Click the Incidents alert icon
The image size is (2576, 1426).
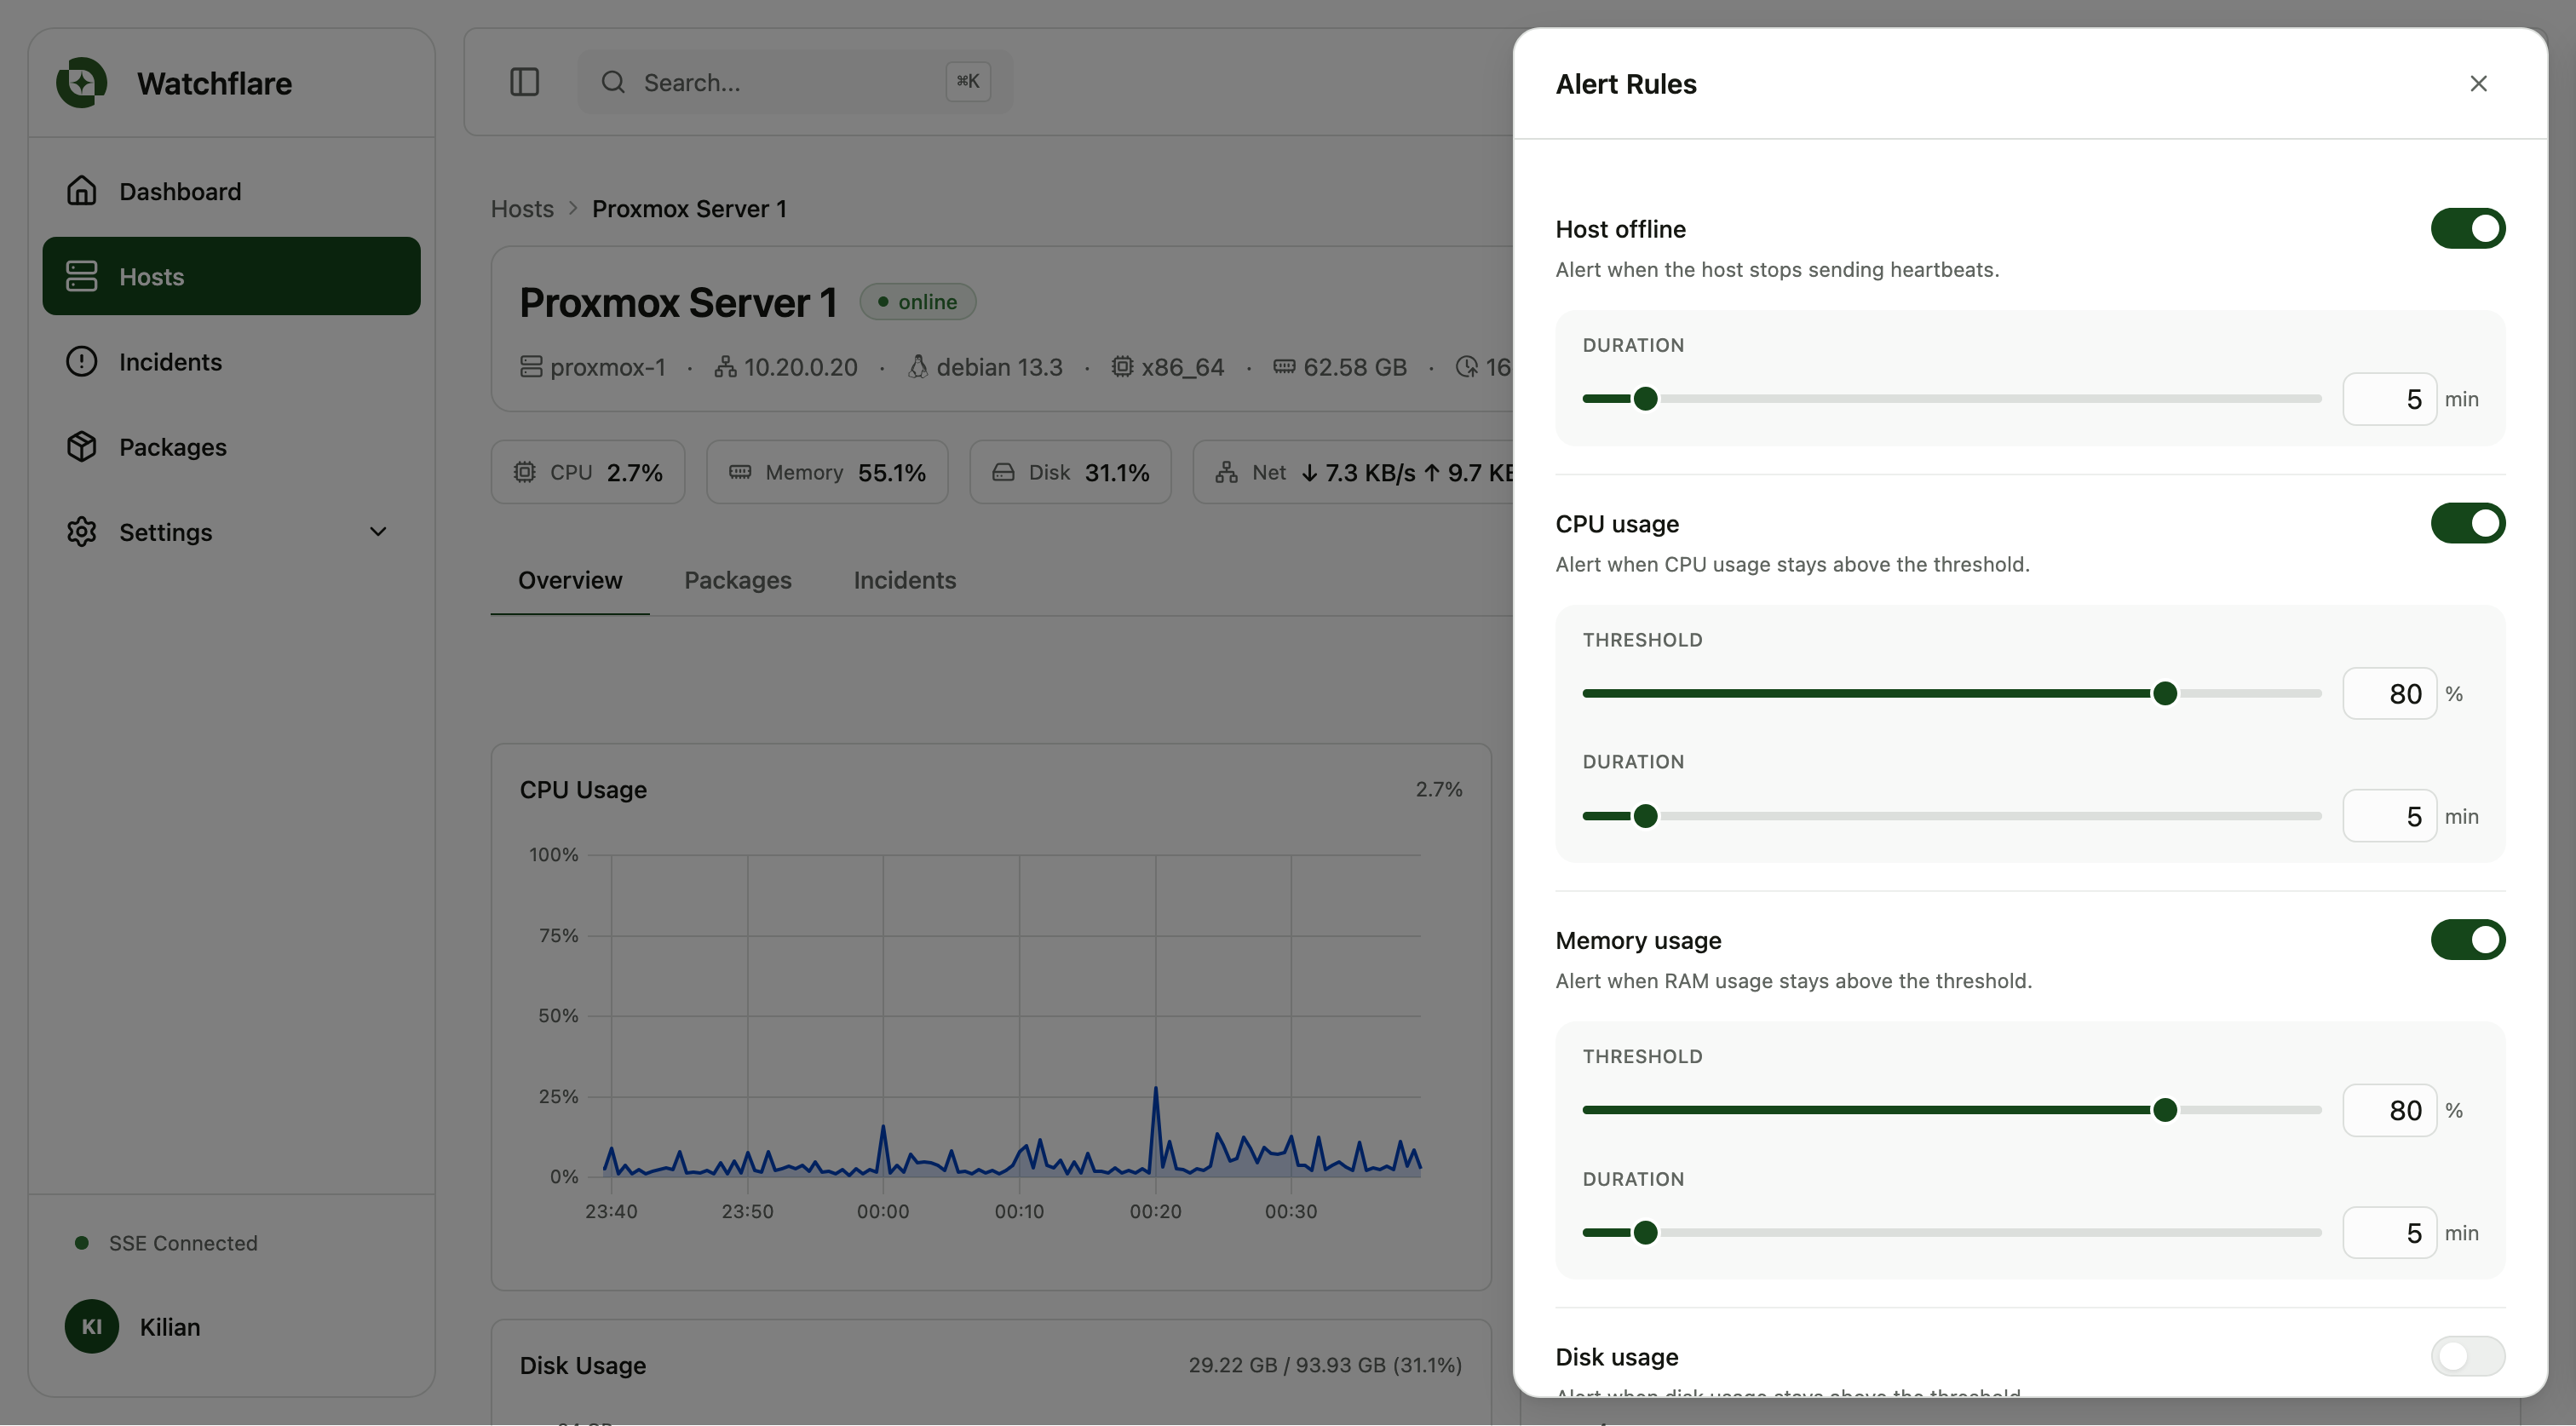click(x=82, y=361)
